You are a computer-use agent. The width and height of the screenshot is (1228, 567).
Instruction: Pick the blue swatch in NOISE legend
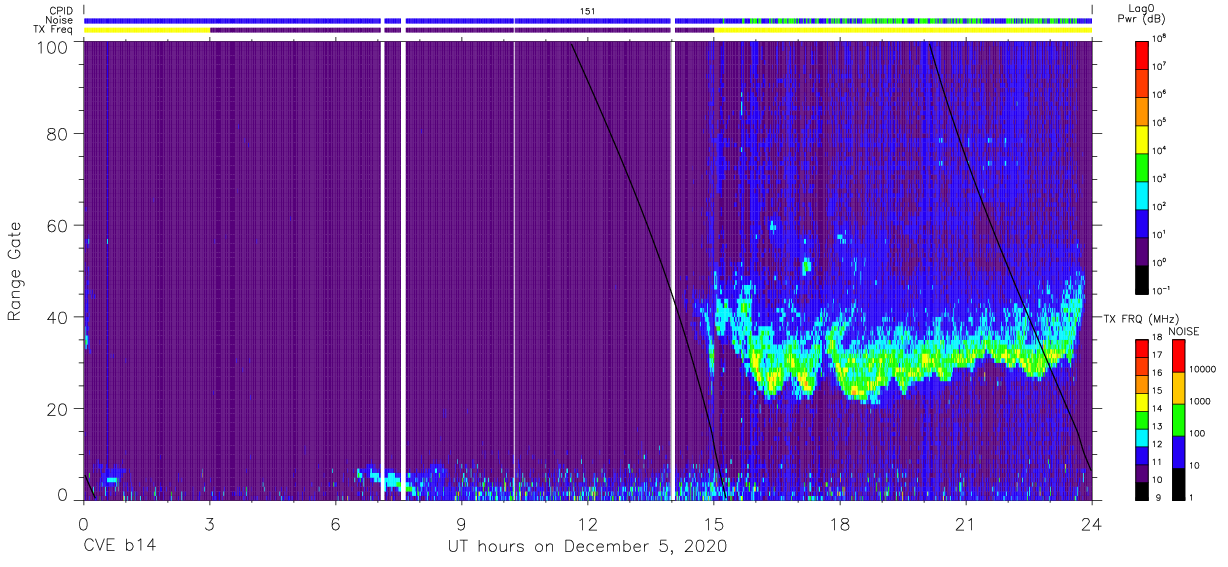(1178, 452)
